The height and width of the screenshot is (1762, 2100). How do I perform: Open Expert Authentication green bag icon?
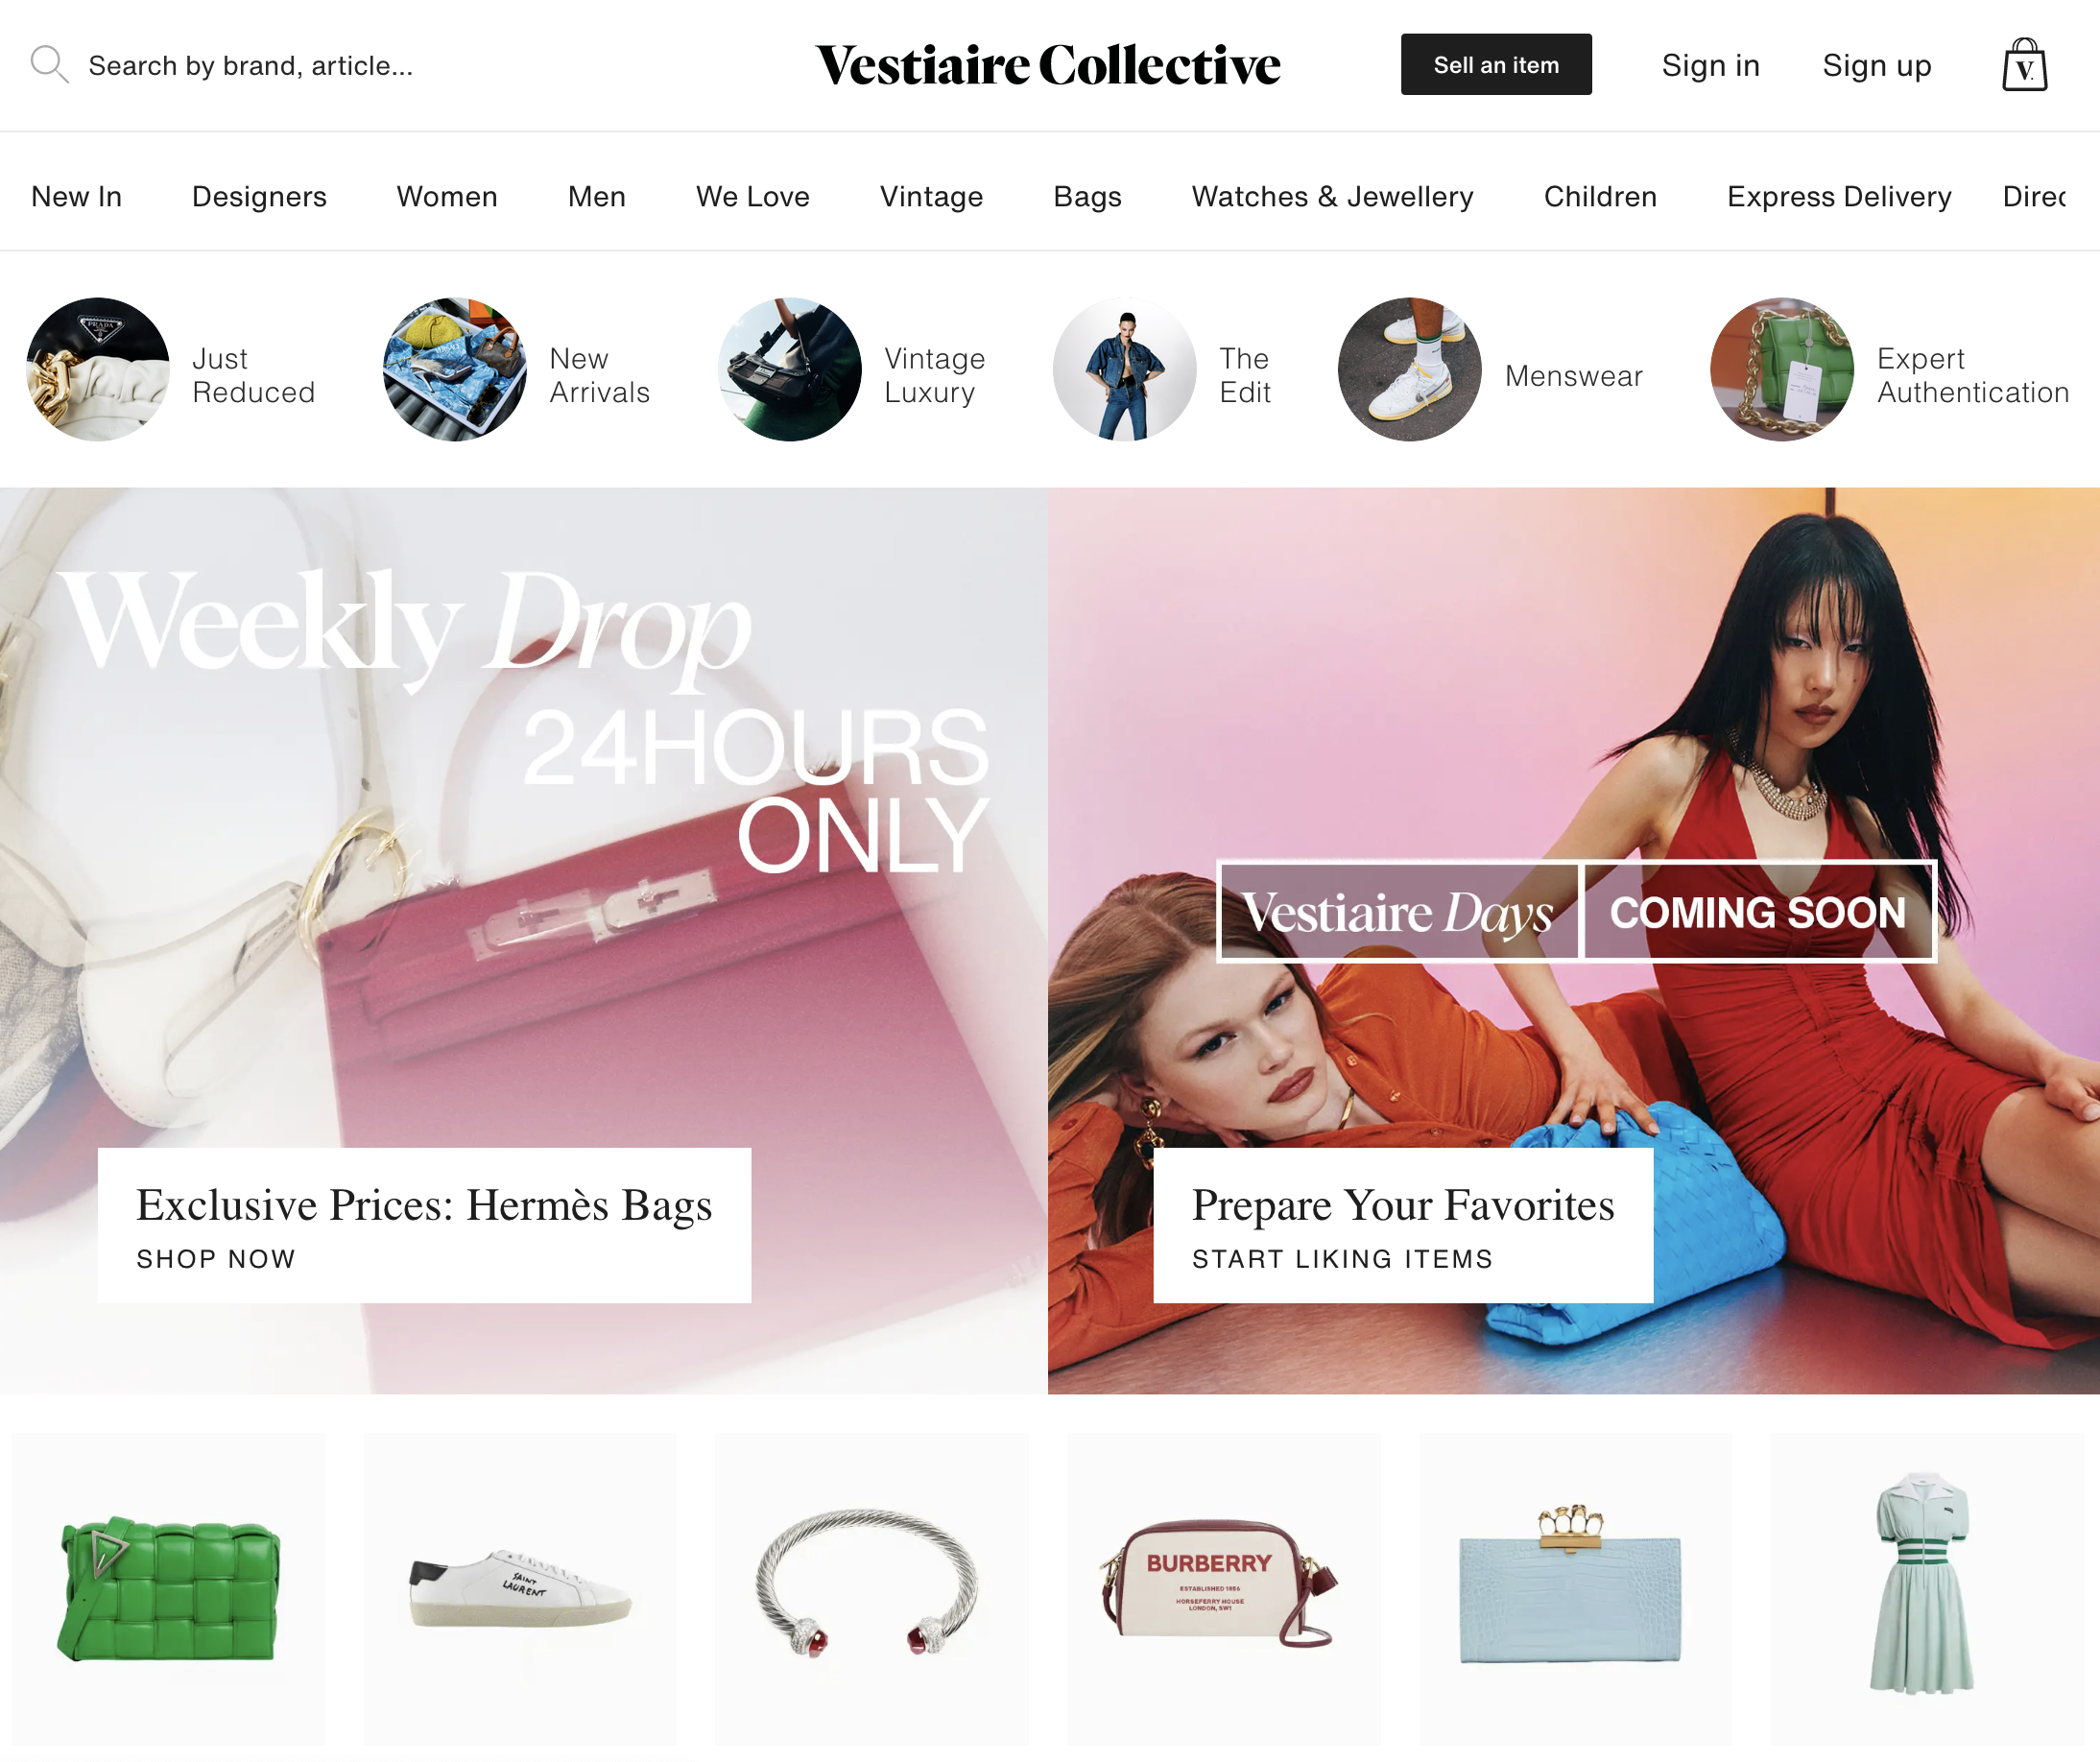click(x=1782, y=369)
